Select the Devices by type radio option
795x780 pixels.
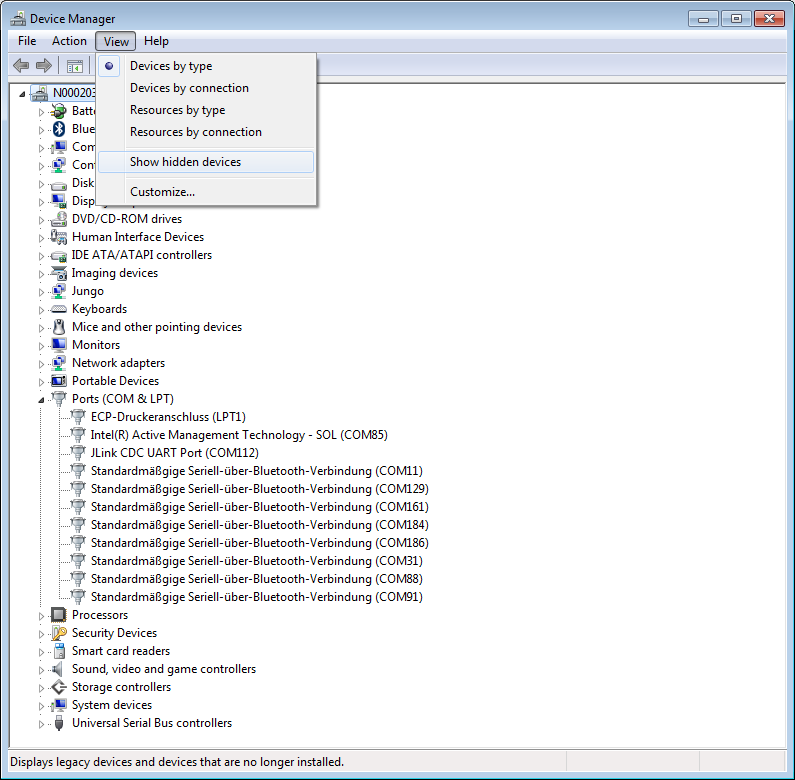pos(171,66)
